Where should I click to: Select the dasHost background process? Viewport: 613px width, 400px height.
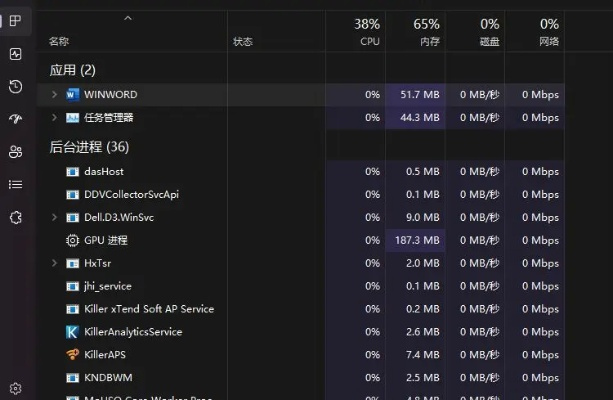103,171
